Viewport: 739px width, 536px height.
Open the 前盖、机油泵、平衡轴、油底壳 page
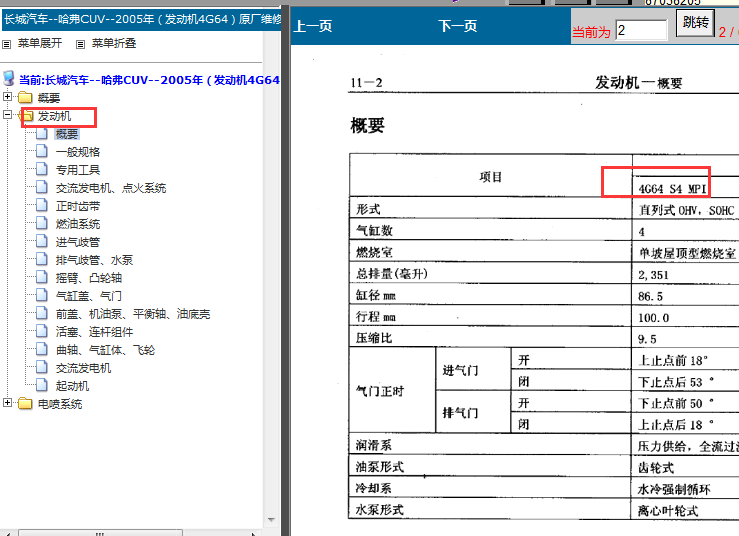[133, 314]
